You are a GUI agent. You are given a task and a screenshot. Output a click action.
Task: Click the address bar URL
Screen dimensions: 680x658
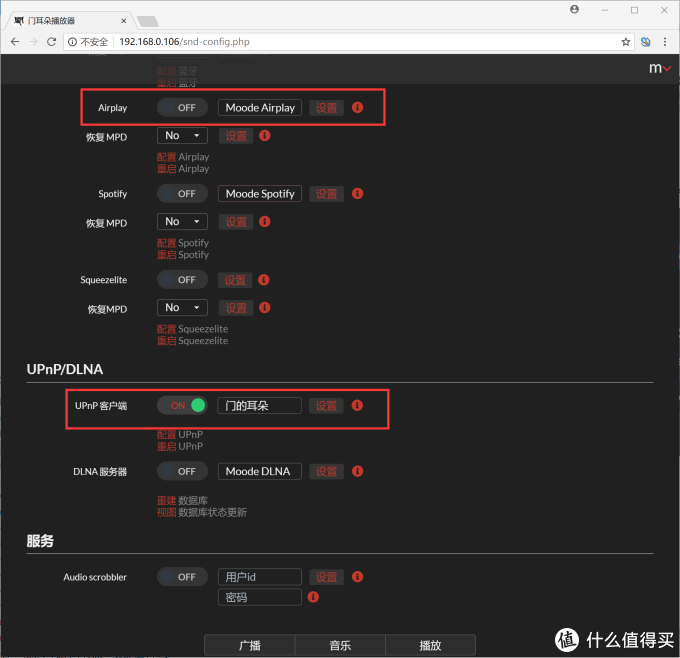[184, 42]
